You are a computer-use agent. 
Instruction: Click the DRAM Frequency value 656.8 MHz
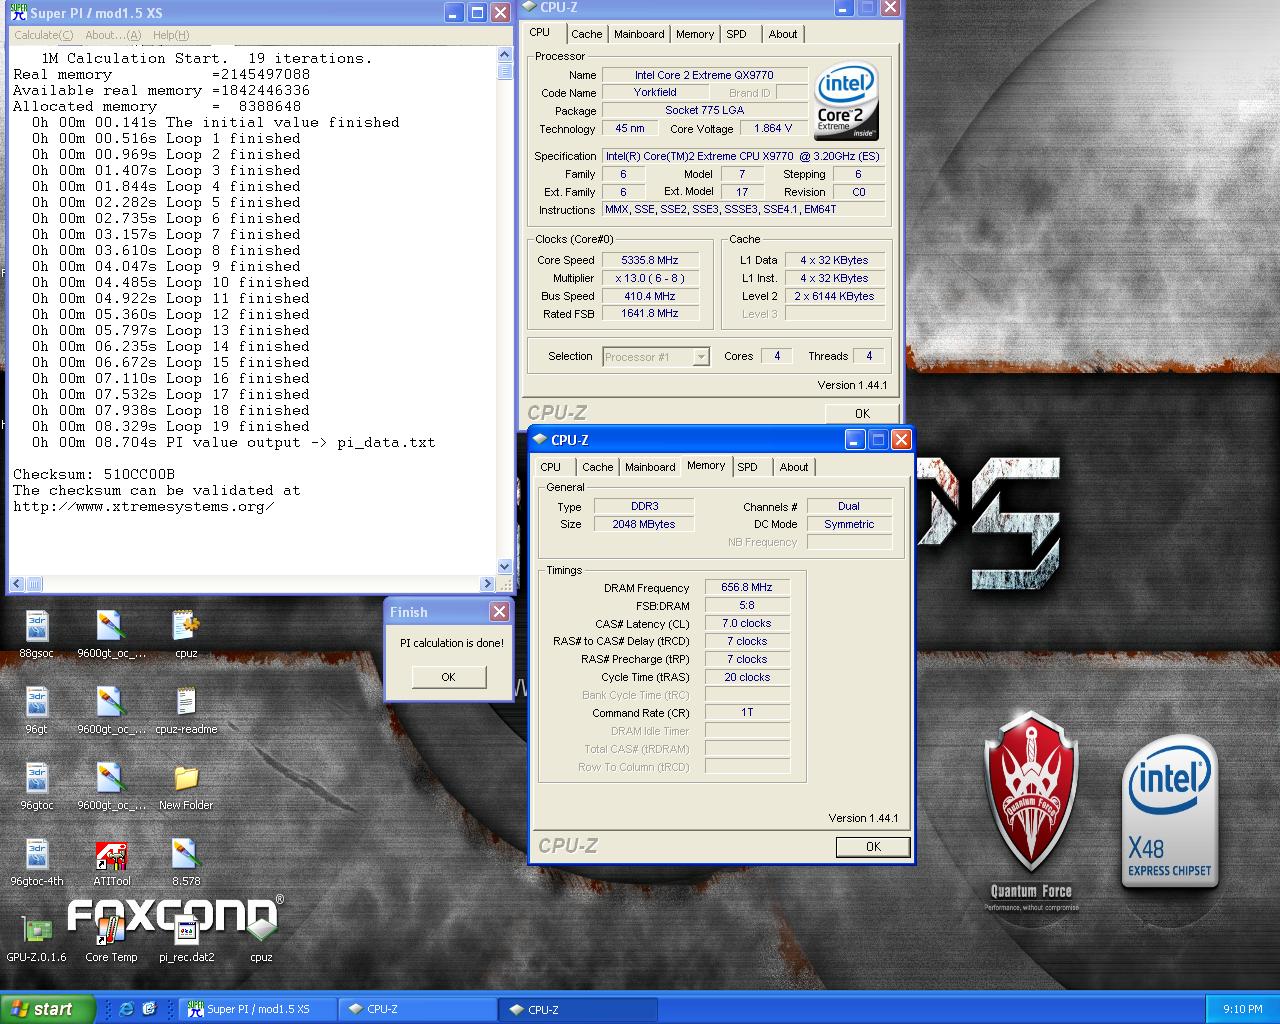pyautogui.click(x=747, y=587)
